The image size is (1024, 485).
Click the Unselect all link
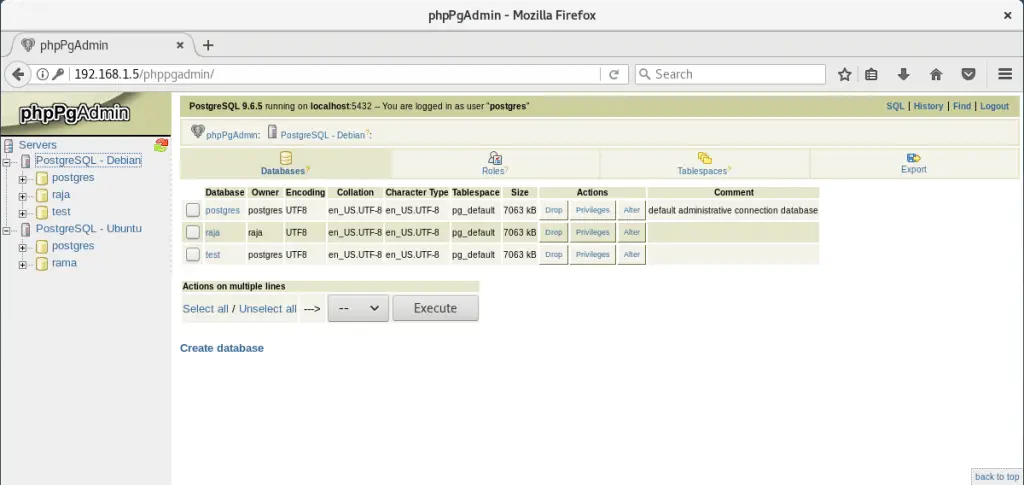[x=268, y=309]
